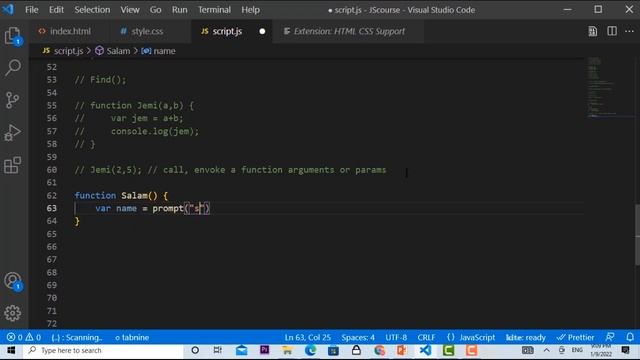Click the ENG language indicator
640x360 pixels.
577,350
